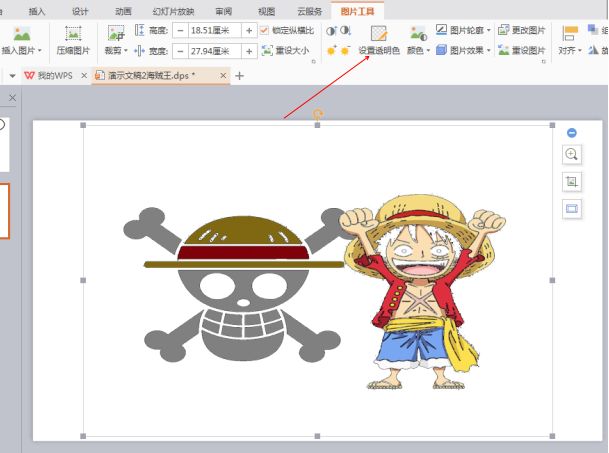Click the Picture Effects (图片效果) icon
The image size is (609, 453).
click(441, 50)
